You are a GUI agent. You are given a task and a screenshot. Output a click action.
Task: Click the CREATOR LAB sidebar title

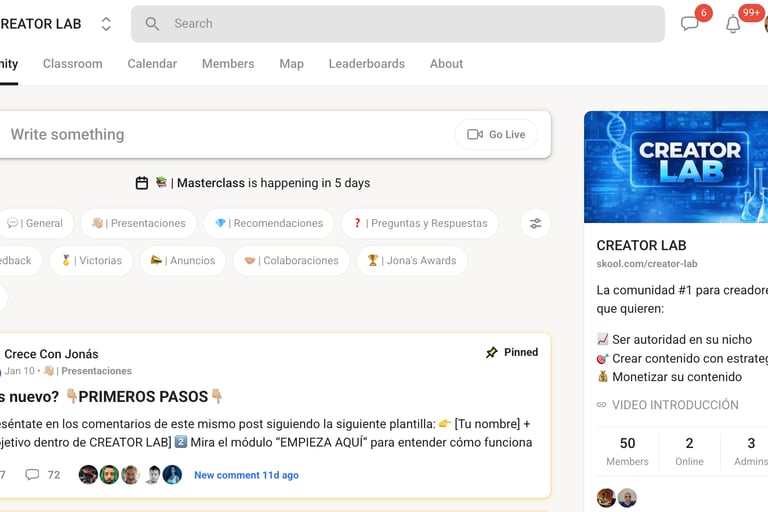641,245
